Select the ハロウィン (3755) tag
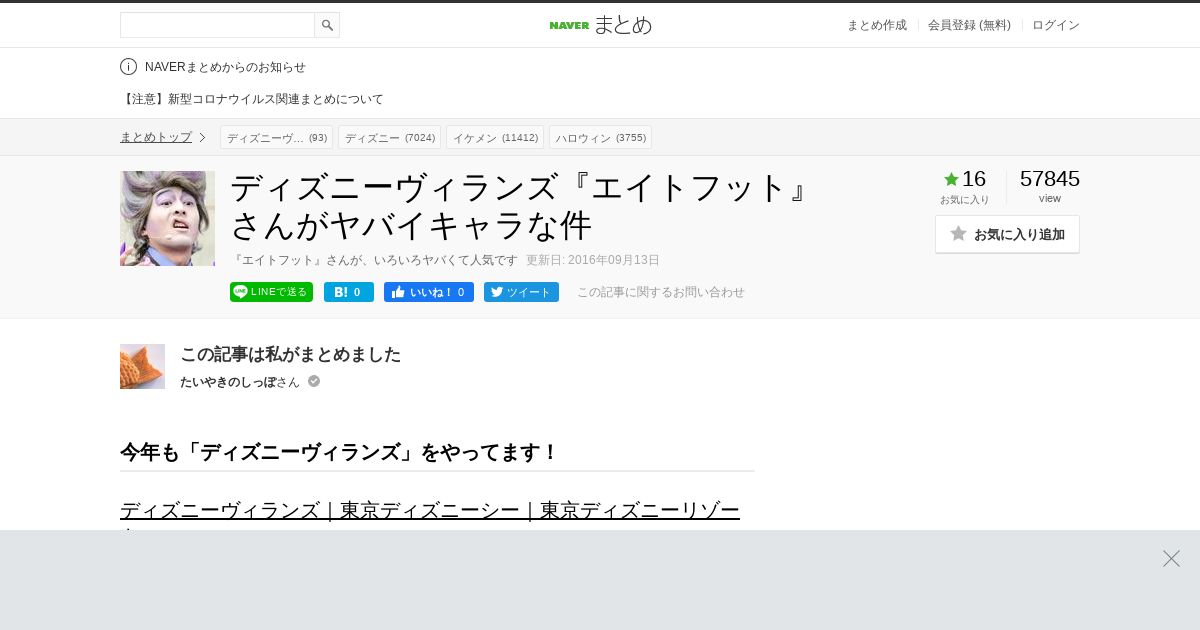 [x=600, y=137]
